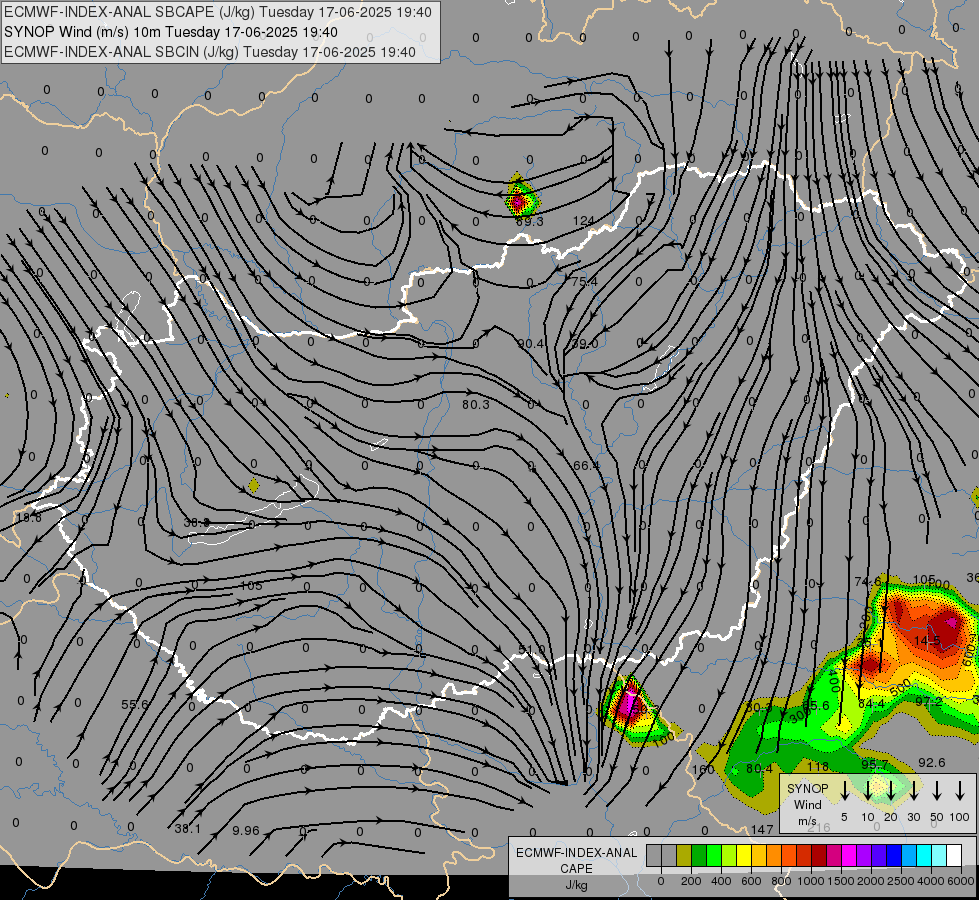Click the 66.4 value on the map
979x900 pixels.
(586, 465)
